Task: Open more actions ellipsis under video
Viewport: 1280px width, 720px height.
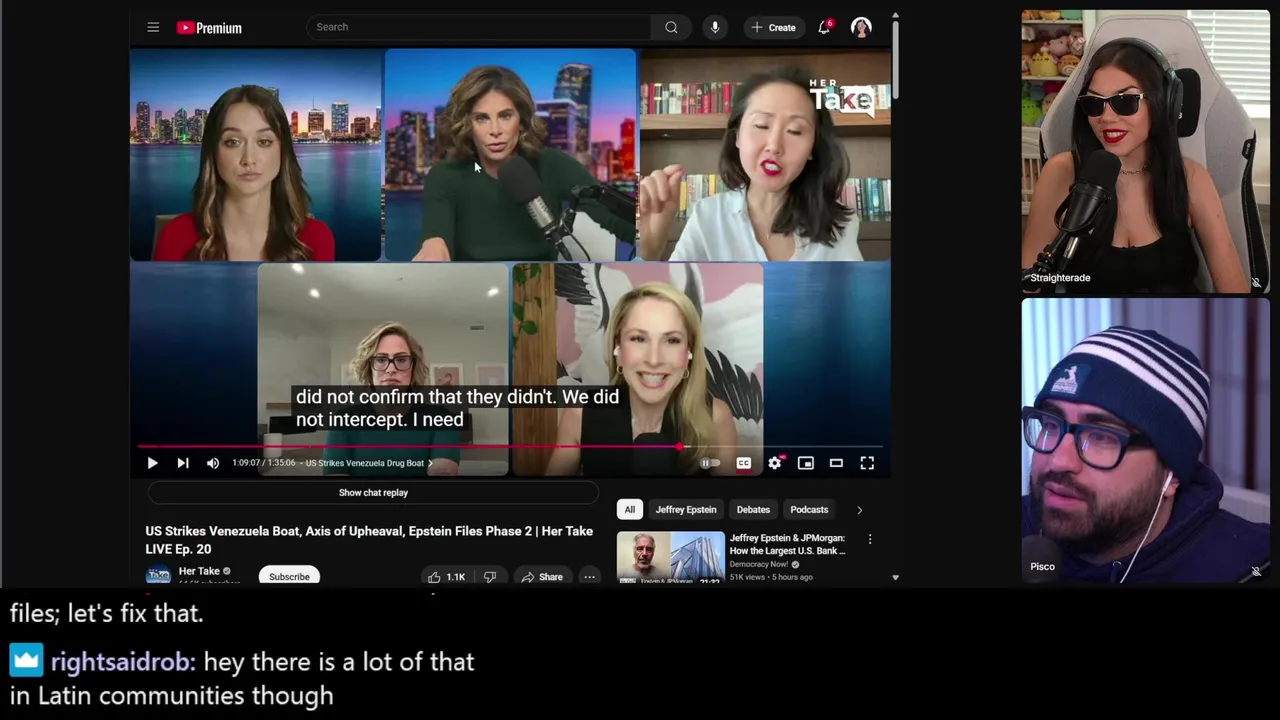Action: [589, 577]
